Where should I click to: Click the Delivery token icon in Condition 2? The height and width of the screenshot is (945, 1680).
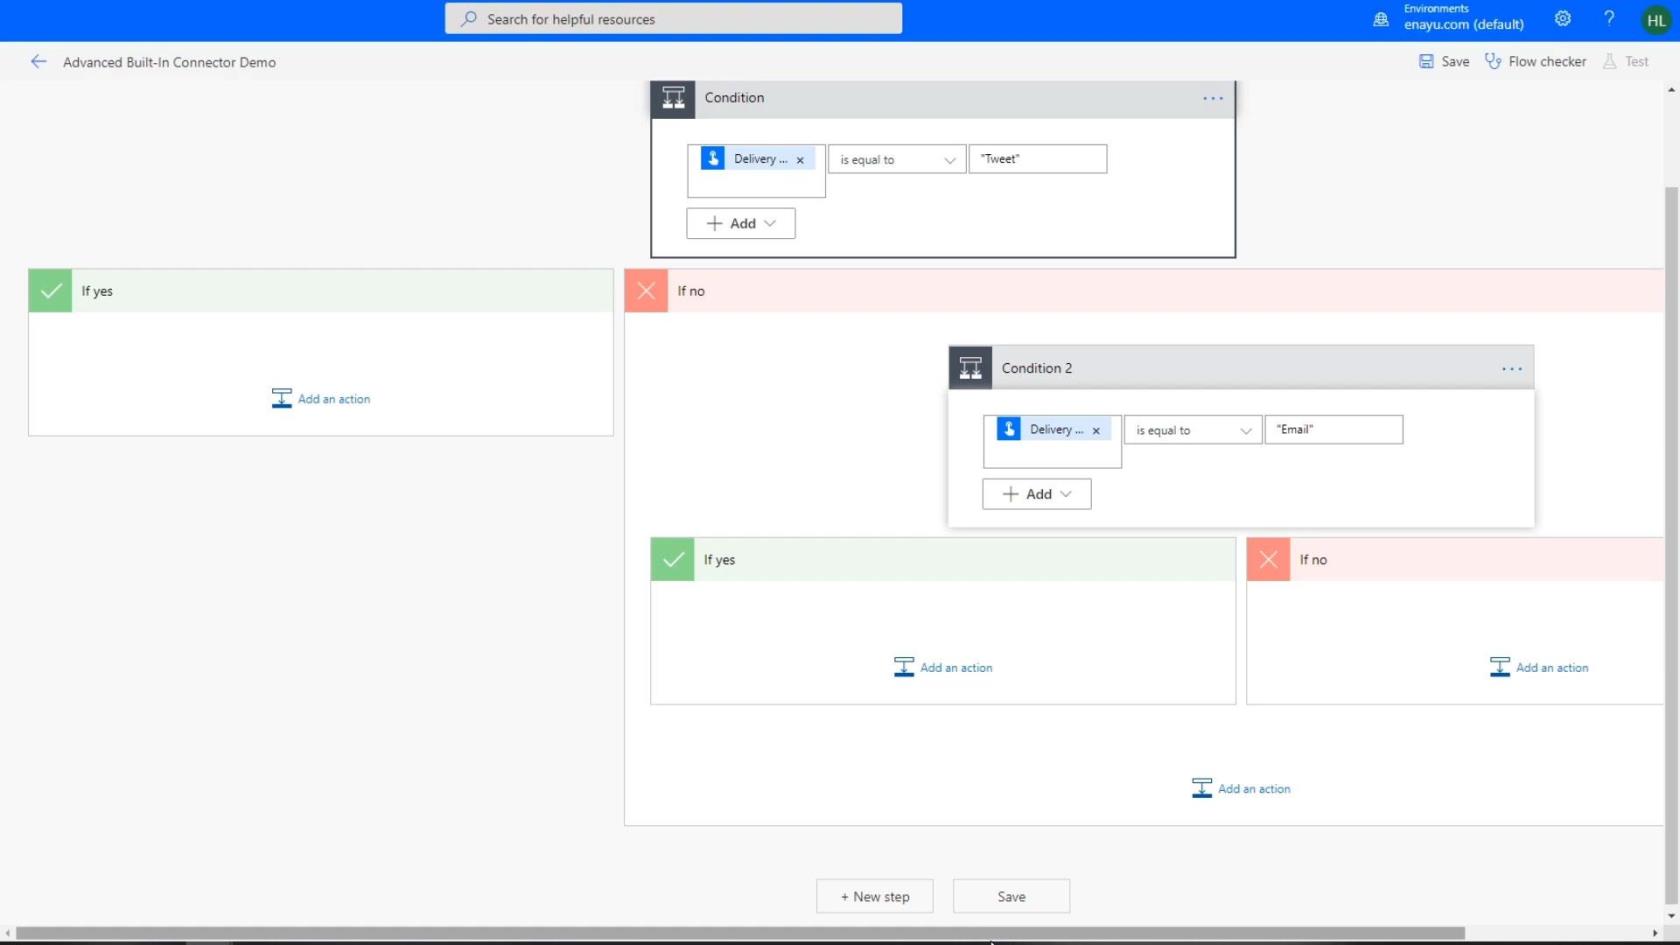1009,429
